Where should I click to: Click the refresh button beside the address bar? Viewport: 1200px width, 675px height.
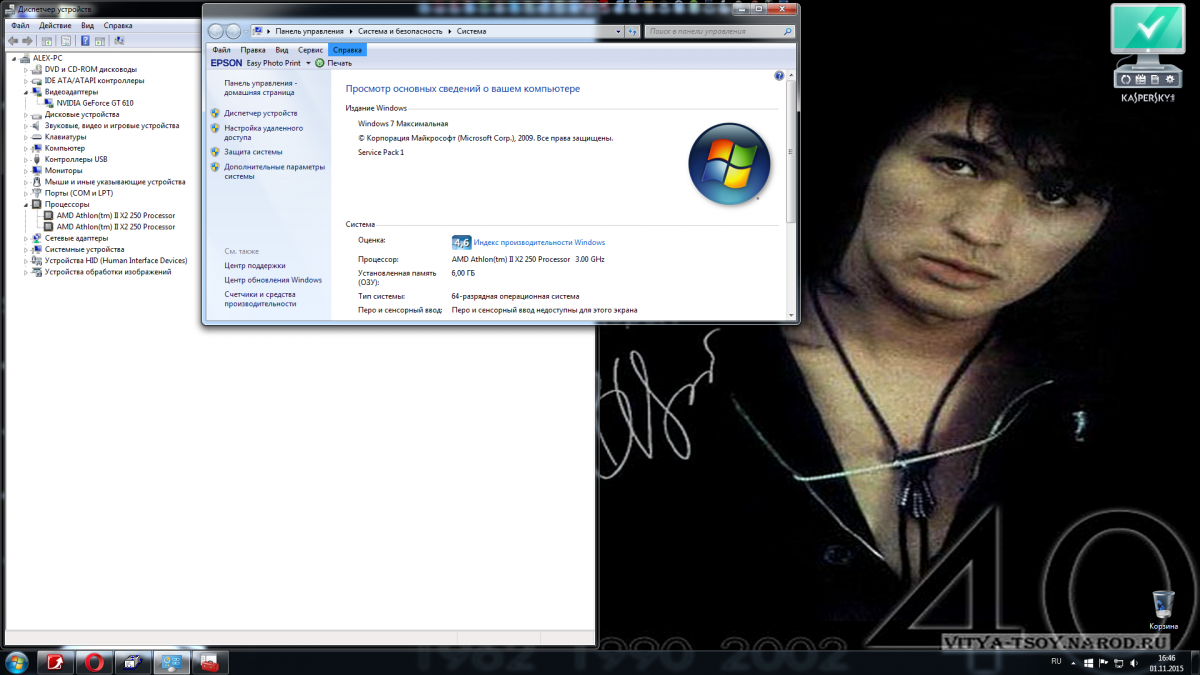(633, 31)
